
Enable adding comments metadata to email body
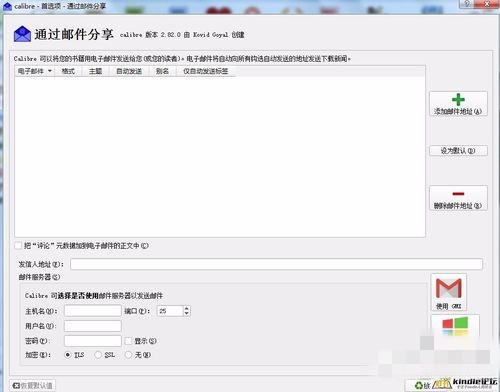click(x=18, y=246)
